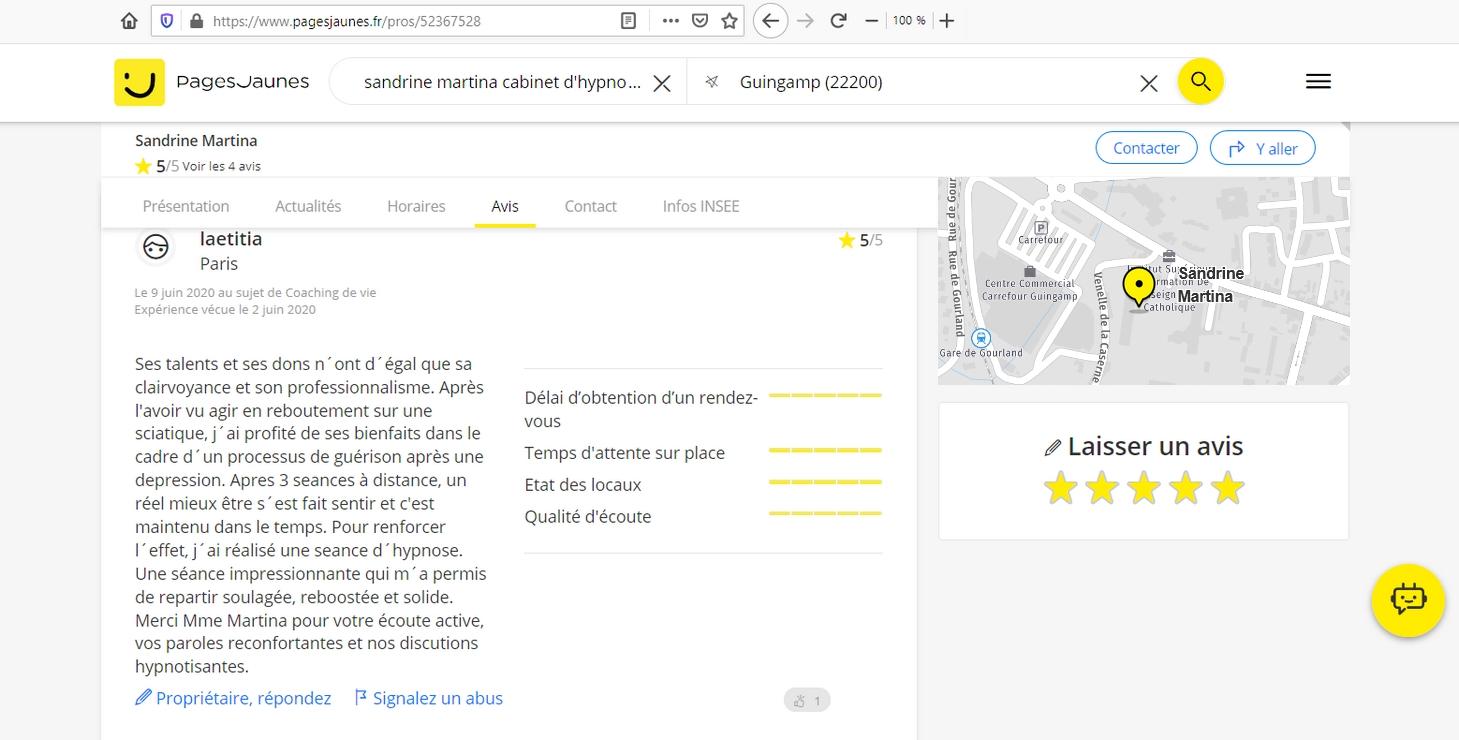The image size is (1459, 740).
Task: Open the hamburger menu
Action: pyautogui.click(x=1318, y=82)
